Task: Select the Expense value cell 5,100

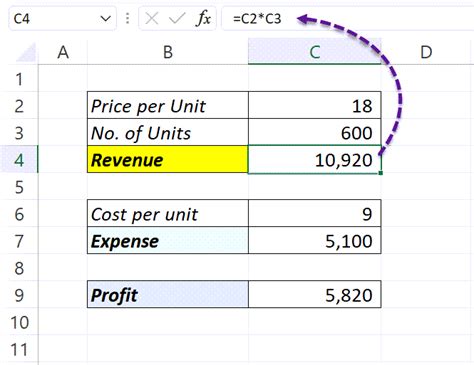Action: (x=315, y=240)
